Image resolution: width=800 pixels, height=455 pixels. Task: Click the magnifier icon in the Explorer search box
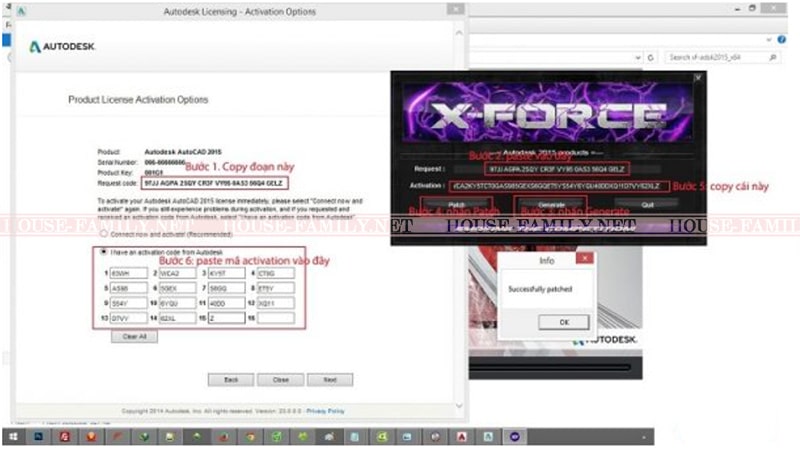(x=773, y=58)
